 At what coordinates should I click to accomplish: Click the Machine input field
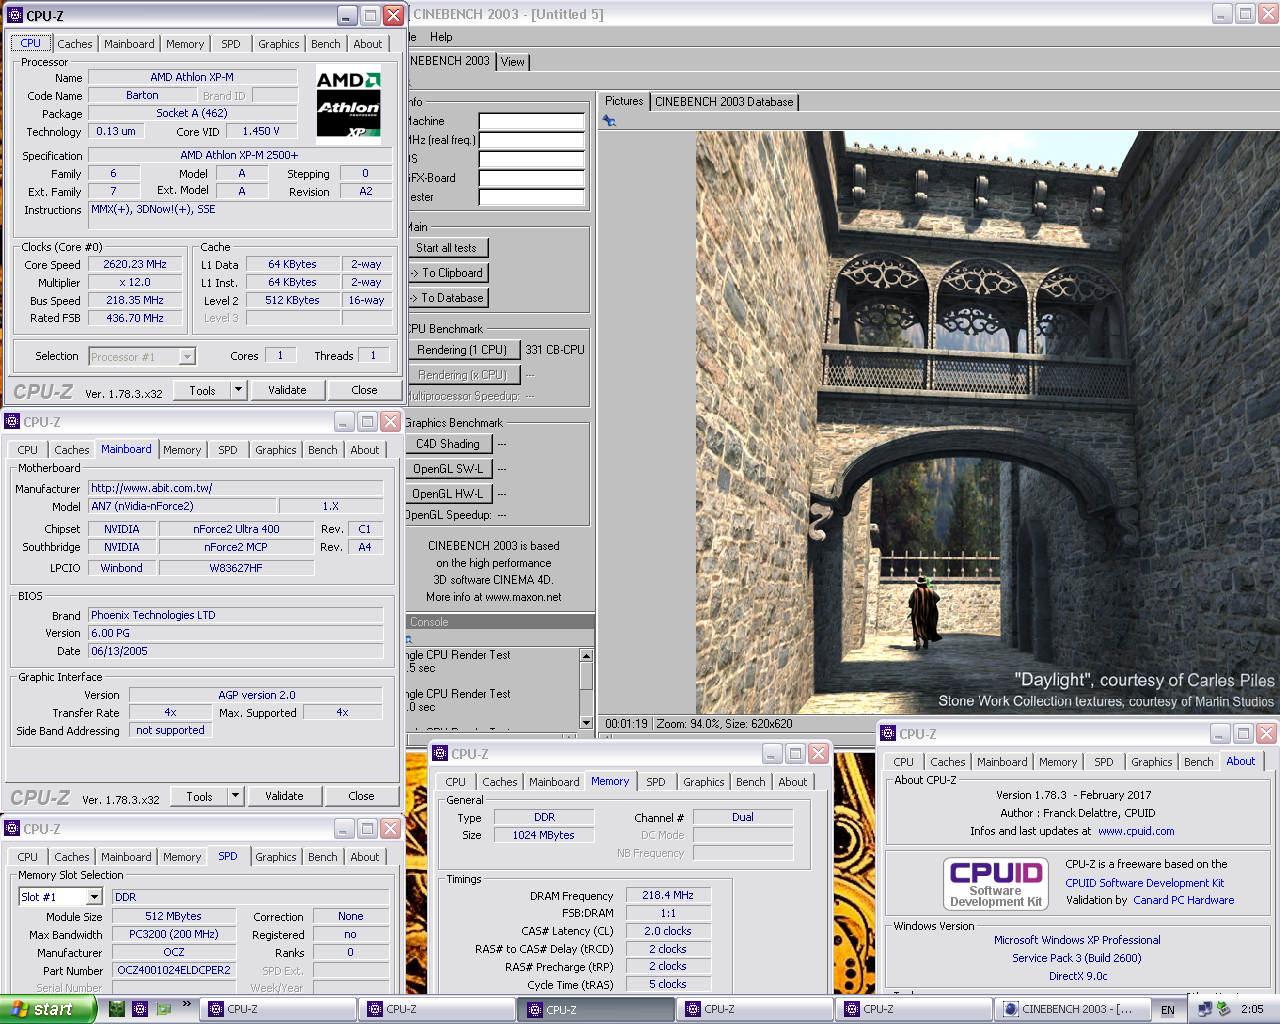pyautogui.click(x=531, y=122)
